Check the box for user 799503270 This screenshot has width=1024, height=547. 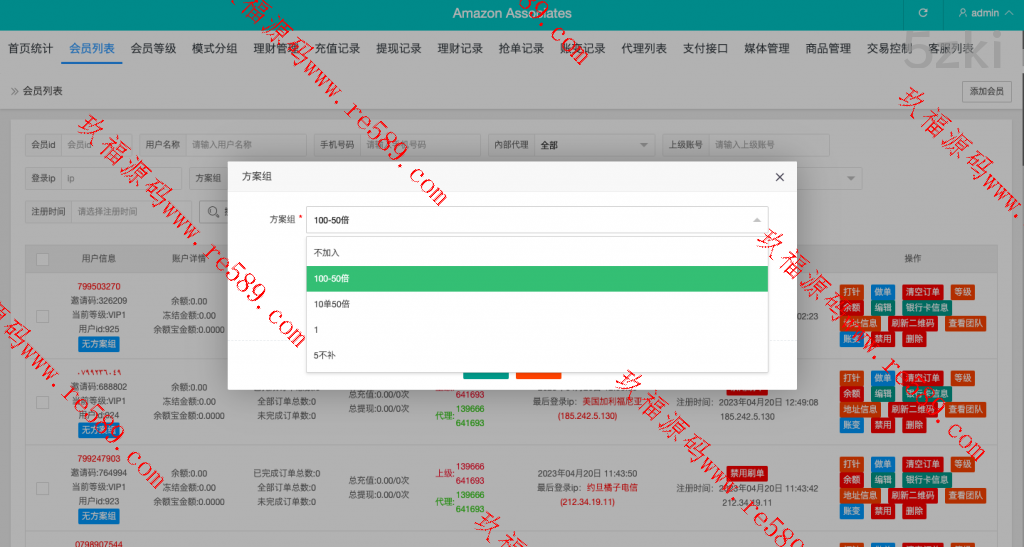coord(43,316)
